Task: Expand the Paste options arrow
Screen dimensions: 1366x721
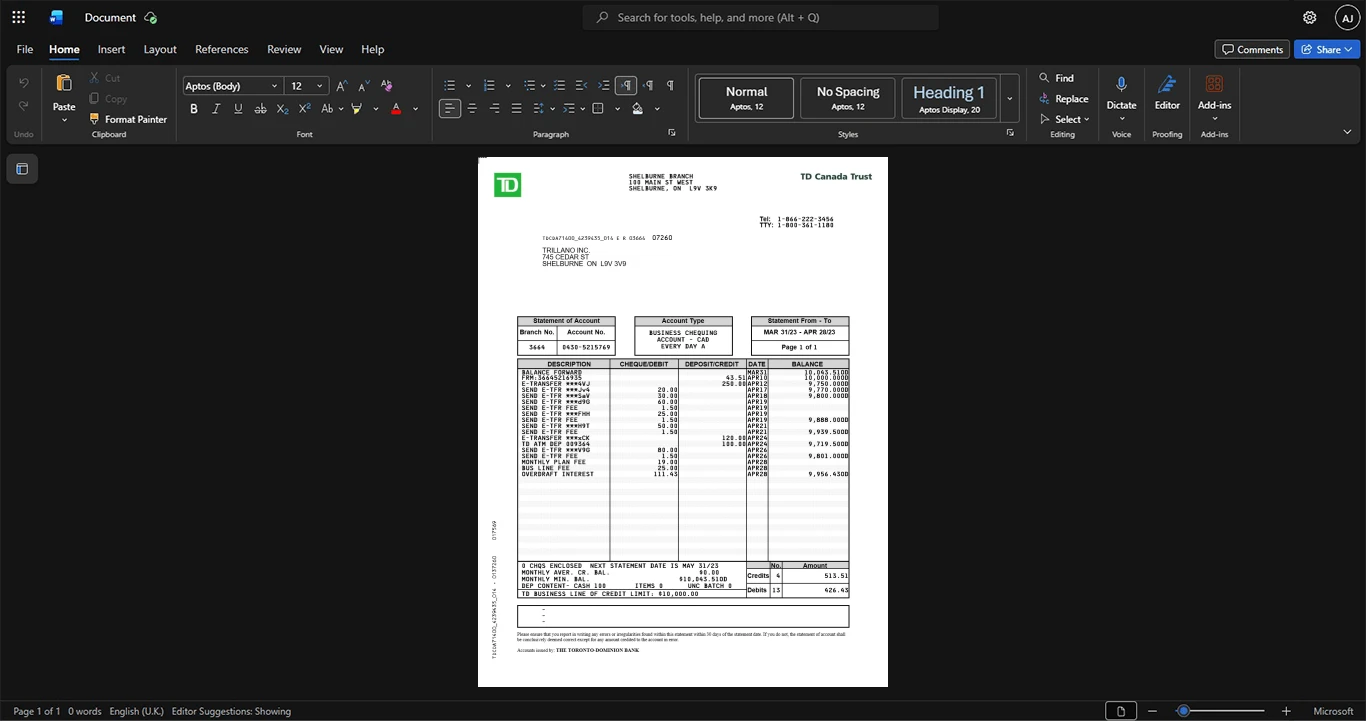Action: click(x=64, y=120)
